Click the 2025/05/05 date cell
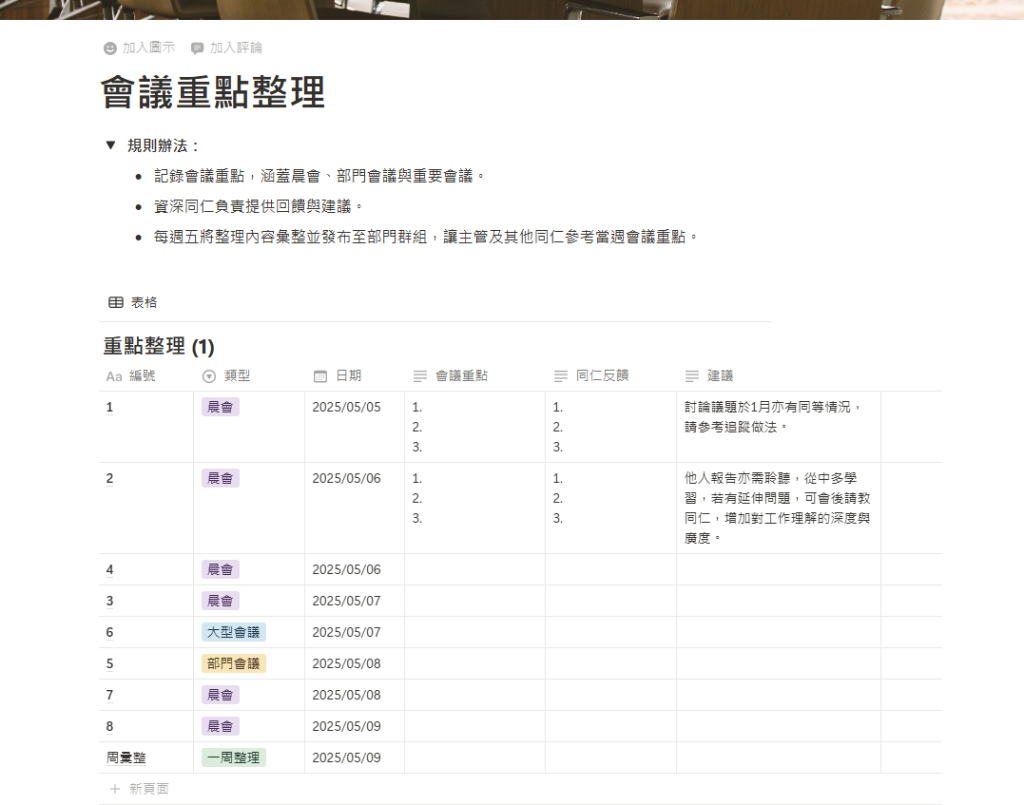 click(x=346, y=407)
